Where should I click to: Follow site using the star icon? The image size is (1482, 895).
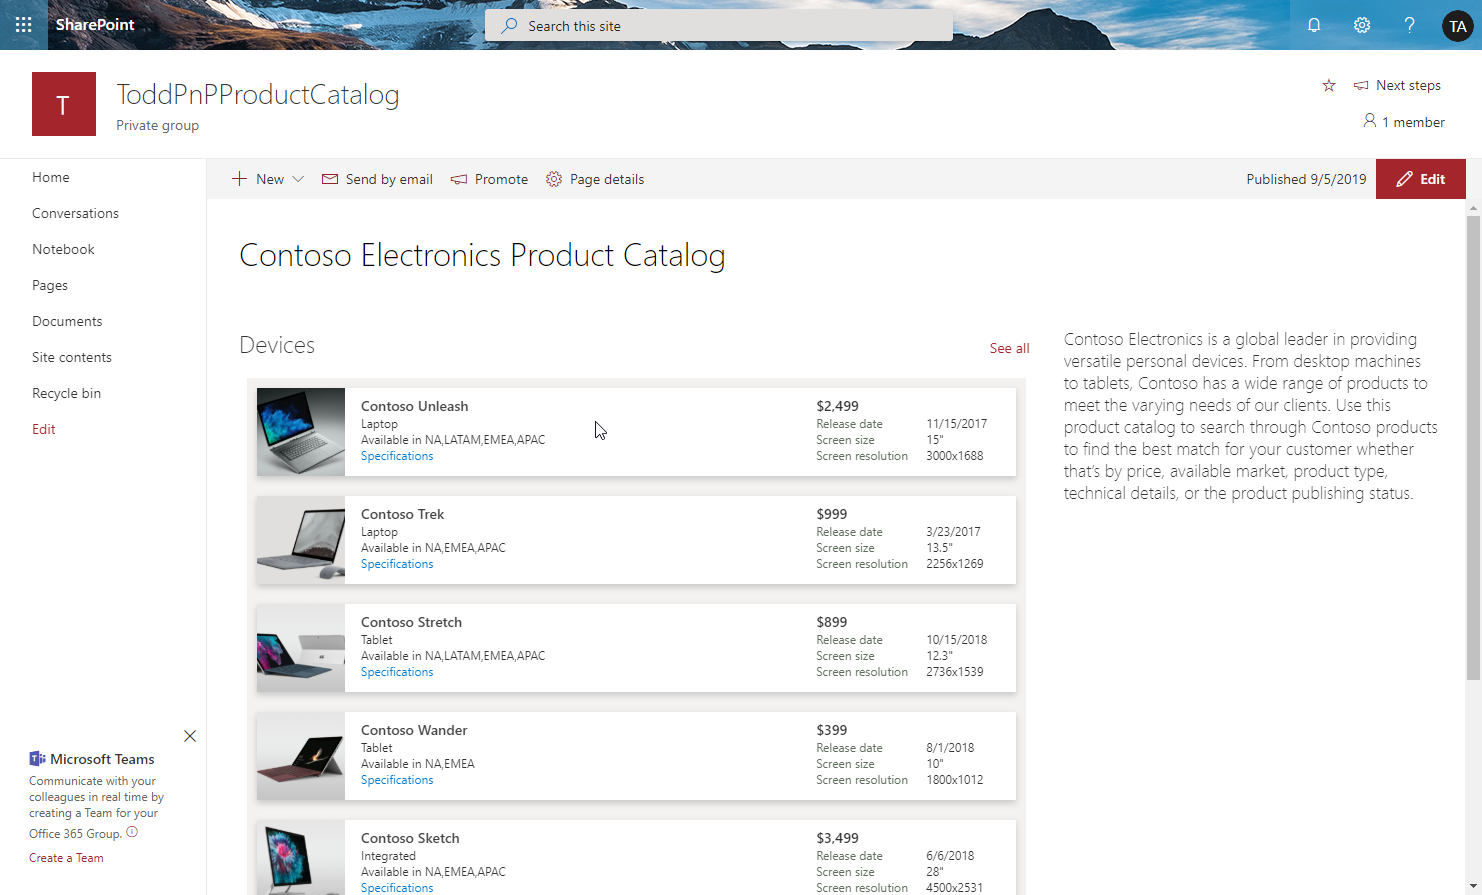tap(1329, 85)
